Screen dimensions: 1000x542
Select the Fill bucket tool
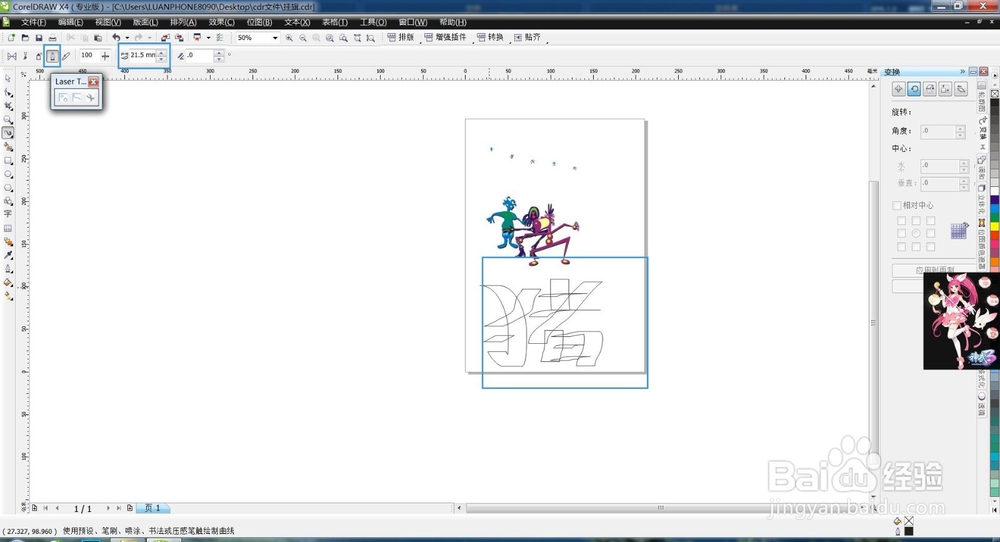(x=8, y=282)
